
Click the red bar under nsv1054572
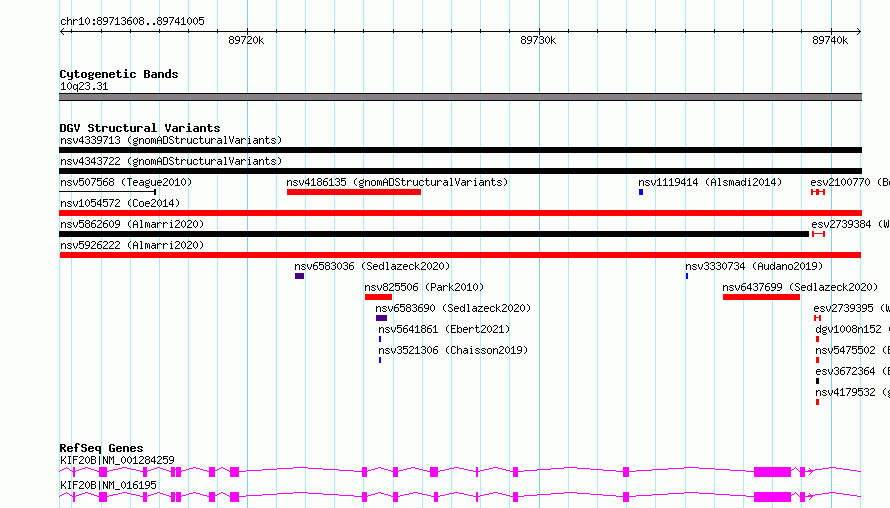(x=460, y=213)
